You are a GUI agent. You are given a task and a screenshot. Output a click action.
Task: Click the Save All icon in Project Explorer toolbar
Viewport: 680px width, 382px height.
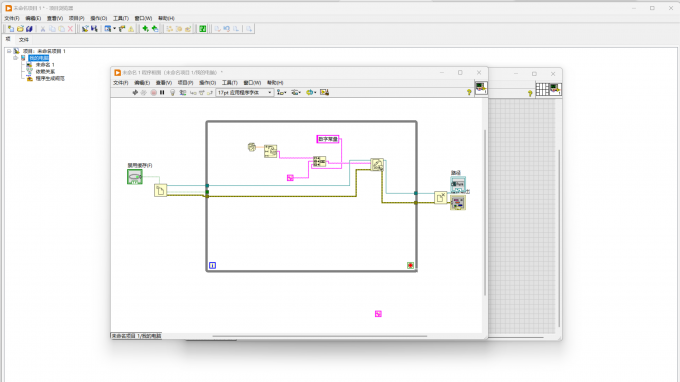click(x=29, y=29)
